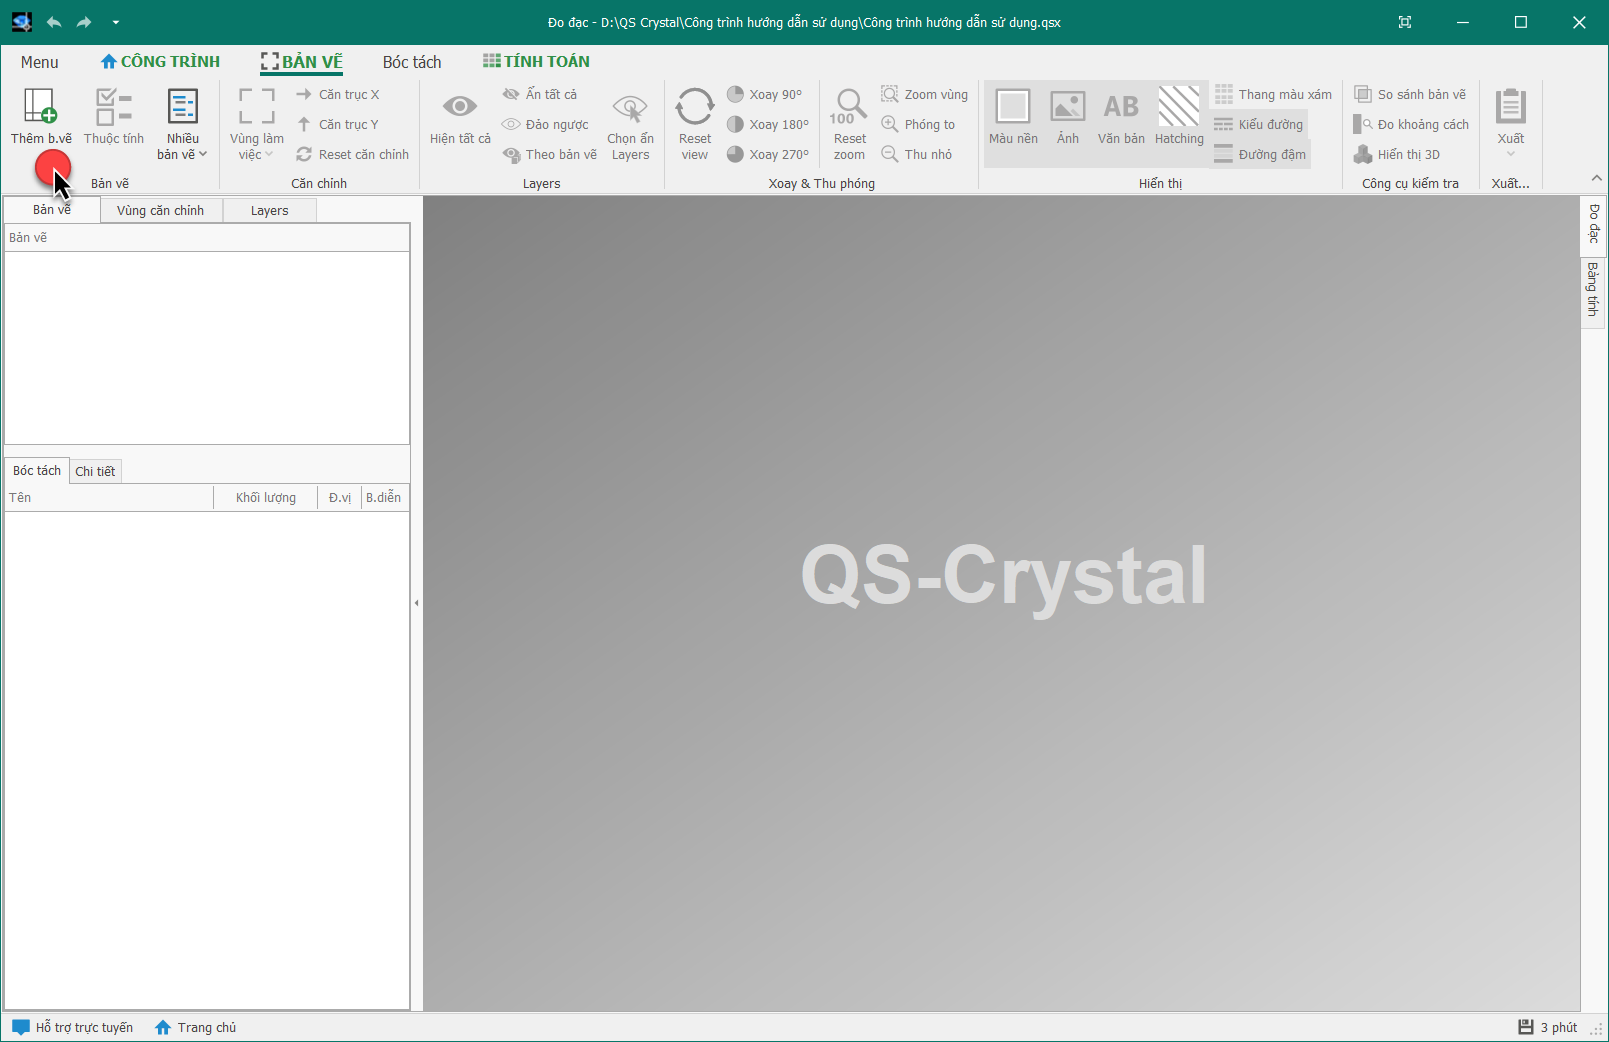Viewport: 1609px width, 1042px height.
Task: Click Ẩn tất cả layers
Action: point(540,94)
